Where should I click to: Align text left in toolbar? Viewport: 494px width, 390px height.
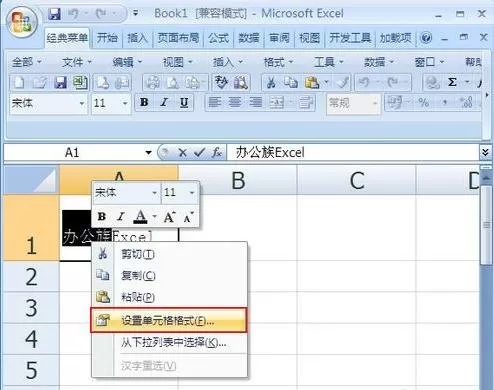click(x=214, y=103)
